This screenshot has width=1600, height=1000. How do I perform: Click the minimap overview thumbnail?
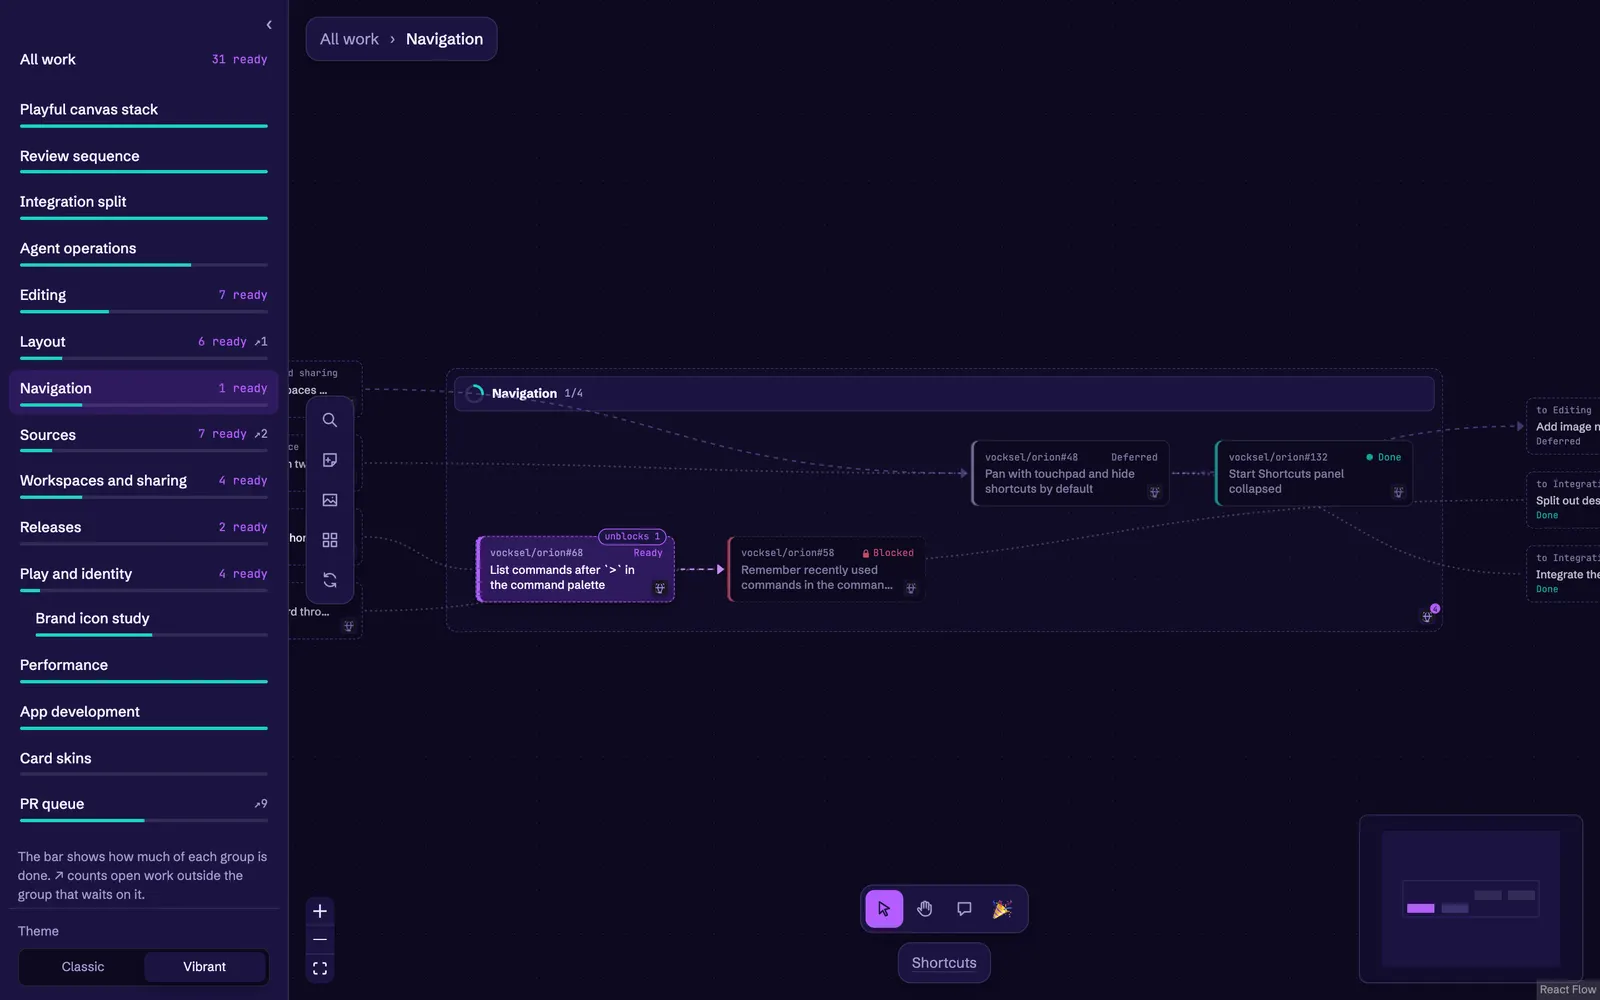[x=1471, y=899]
